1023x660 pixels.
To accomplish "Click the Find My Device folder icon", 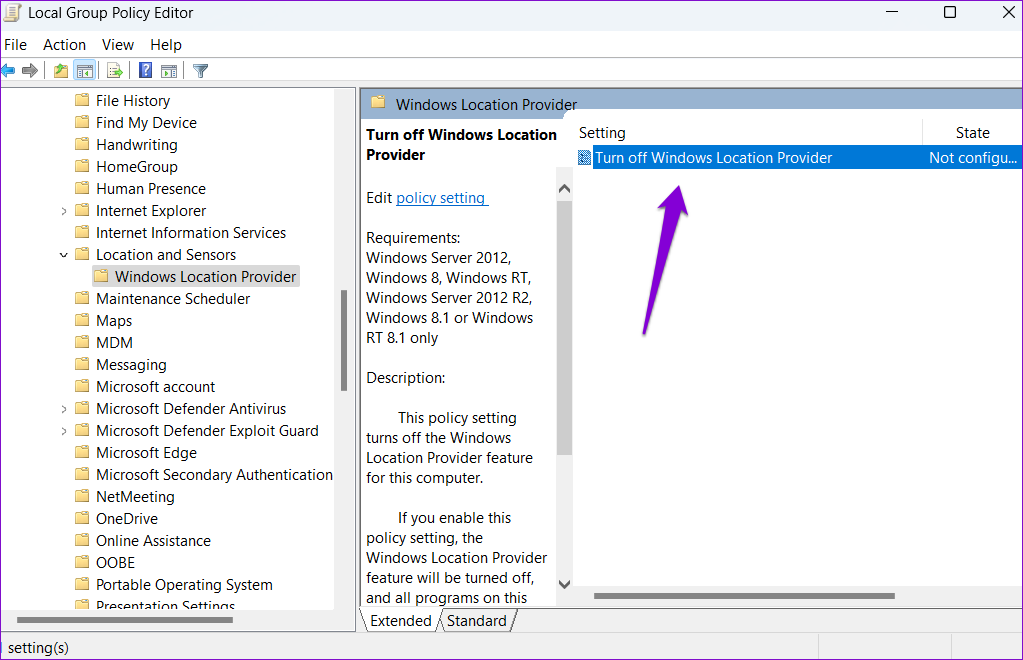I will coord(82,123).
